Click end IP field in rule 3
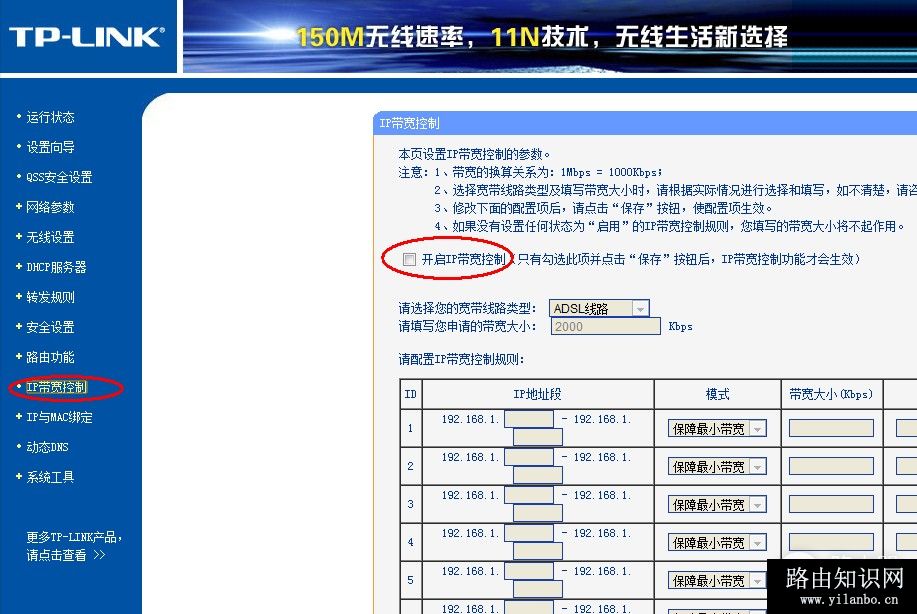Viewport: 917px width, 614px height. coord(537,513)
